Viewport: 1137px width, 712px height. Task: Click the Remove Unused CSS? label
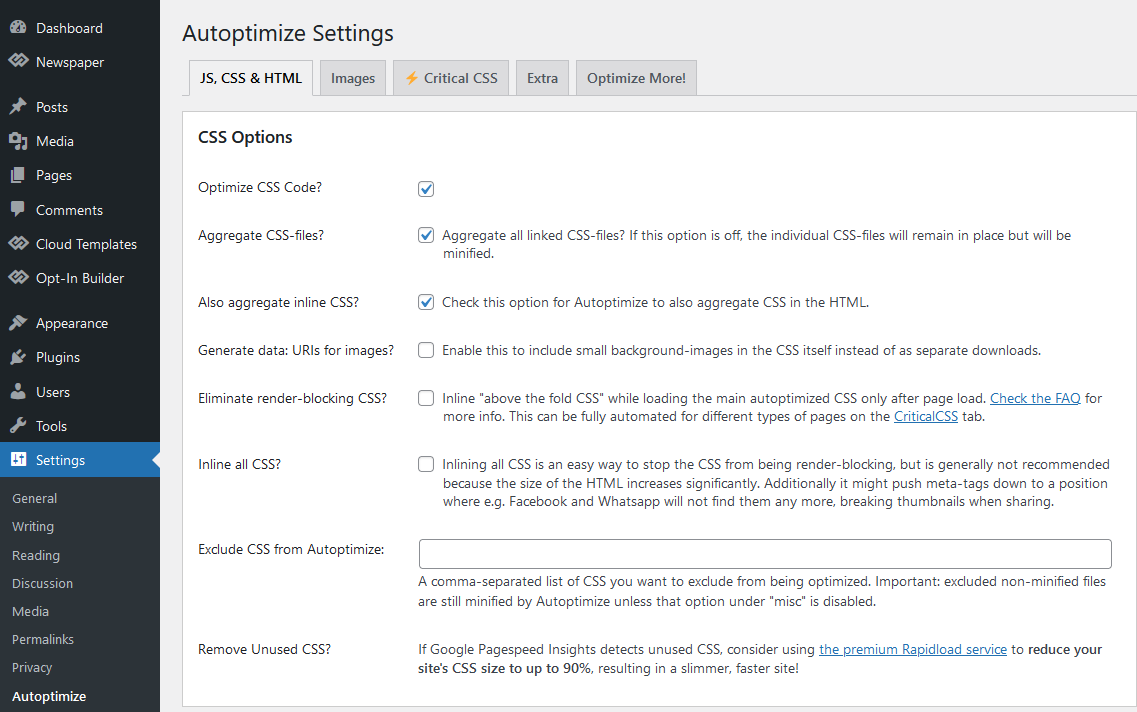(x=264, y=649)
